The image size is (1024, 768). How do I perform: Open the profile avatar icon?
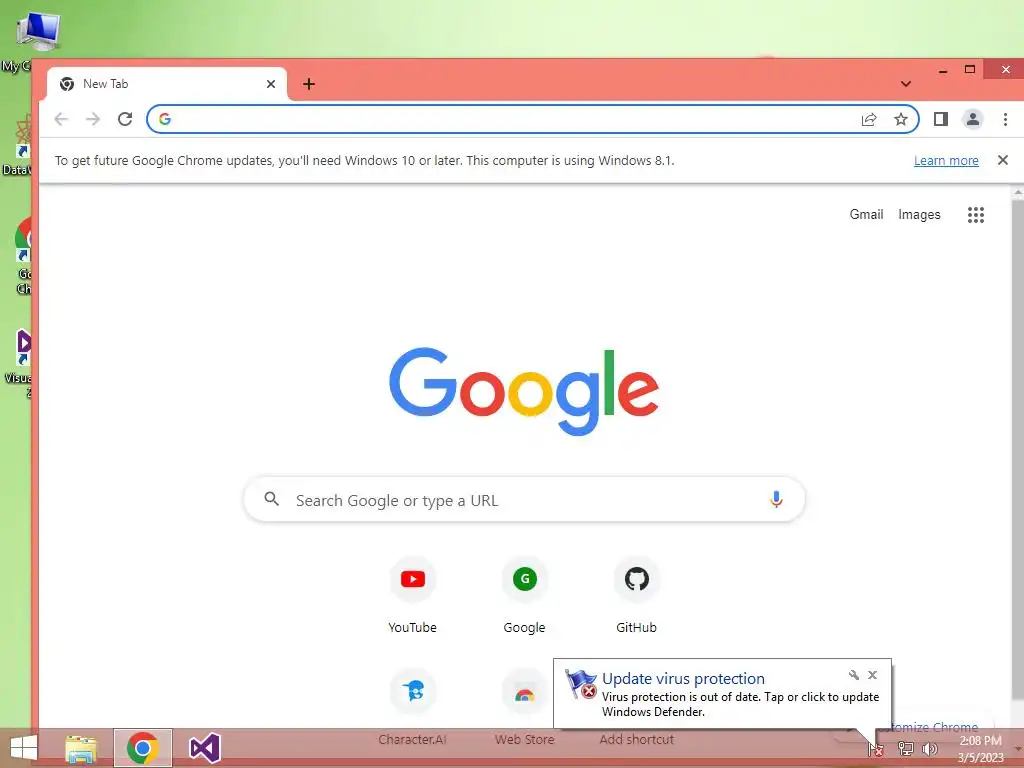click(972, 119)
